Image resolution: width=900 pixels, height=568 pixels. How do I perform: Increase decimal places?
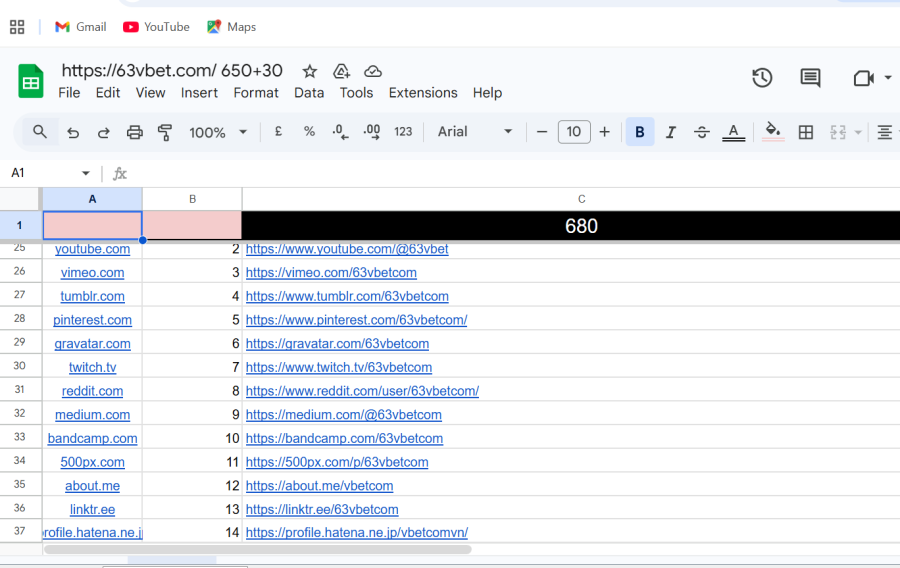coord(372,132)
